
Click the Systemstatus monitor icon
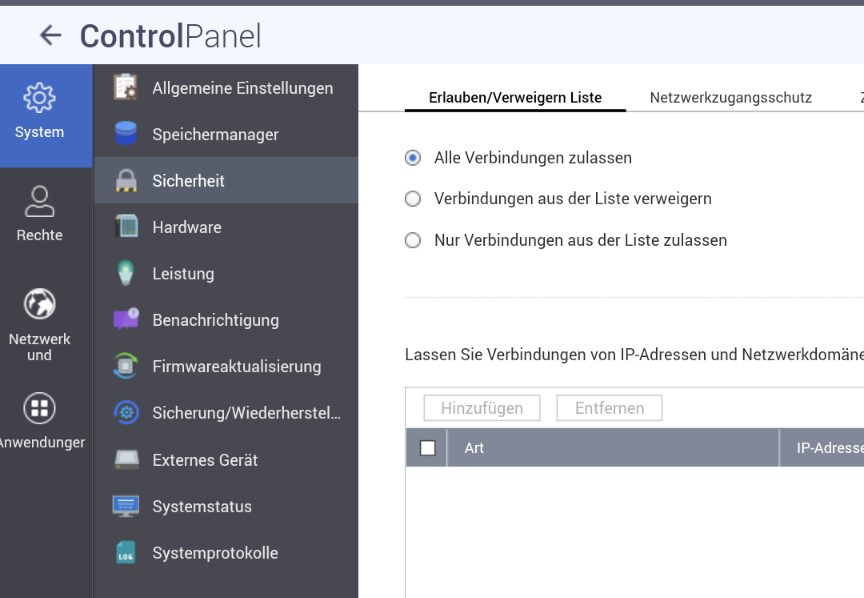[x=126, y=506]
